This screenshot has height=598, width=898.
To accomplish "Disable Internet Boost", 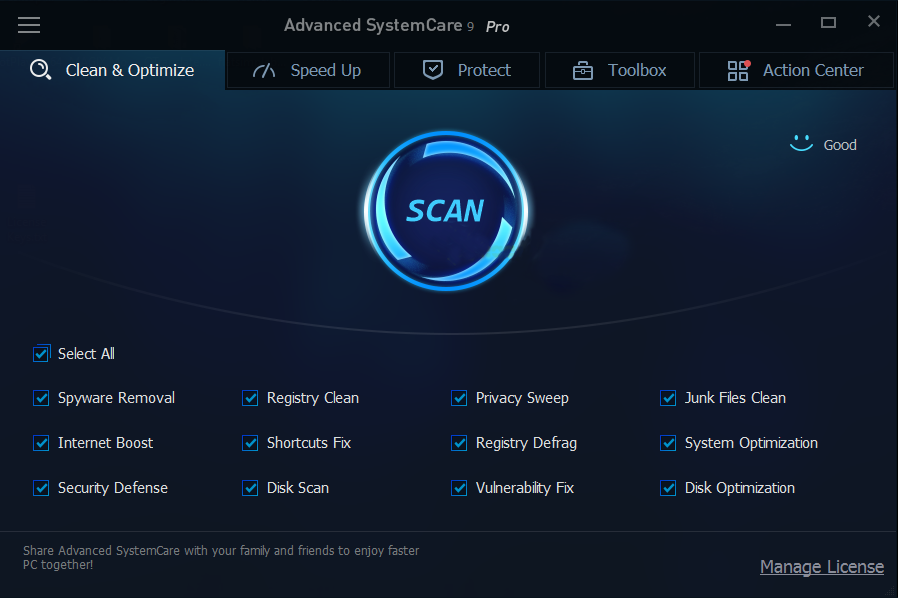I will coord(42,443).
